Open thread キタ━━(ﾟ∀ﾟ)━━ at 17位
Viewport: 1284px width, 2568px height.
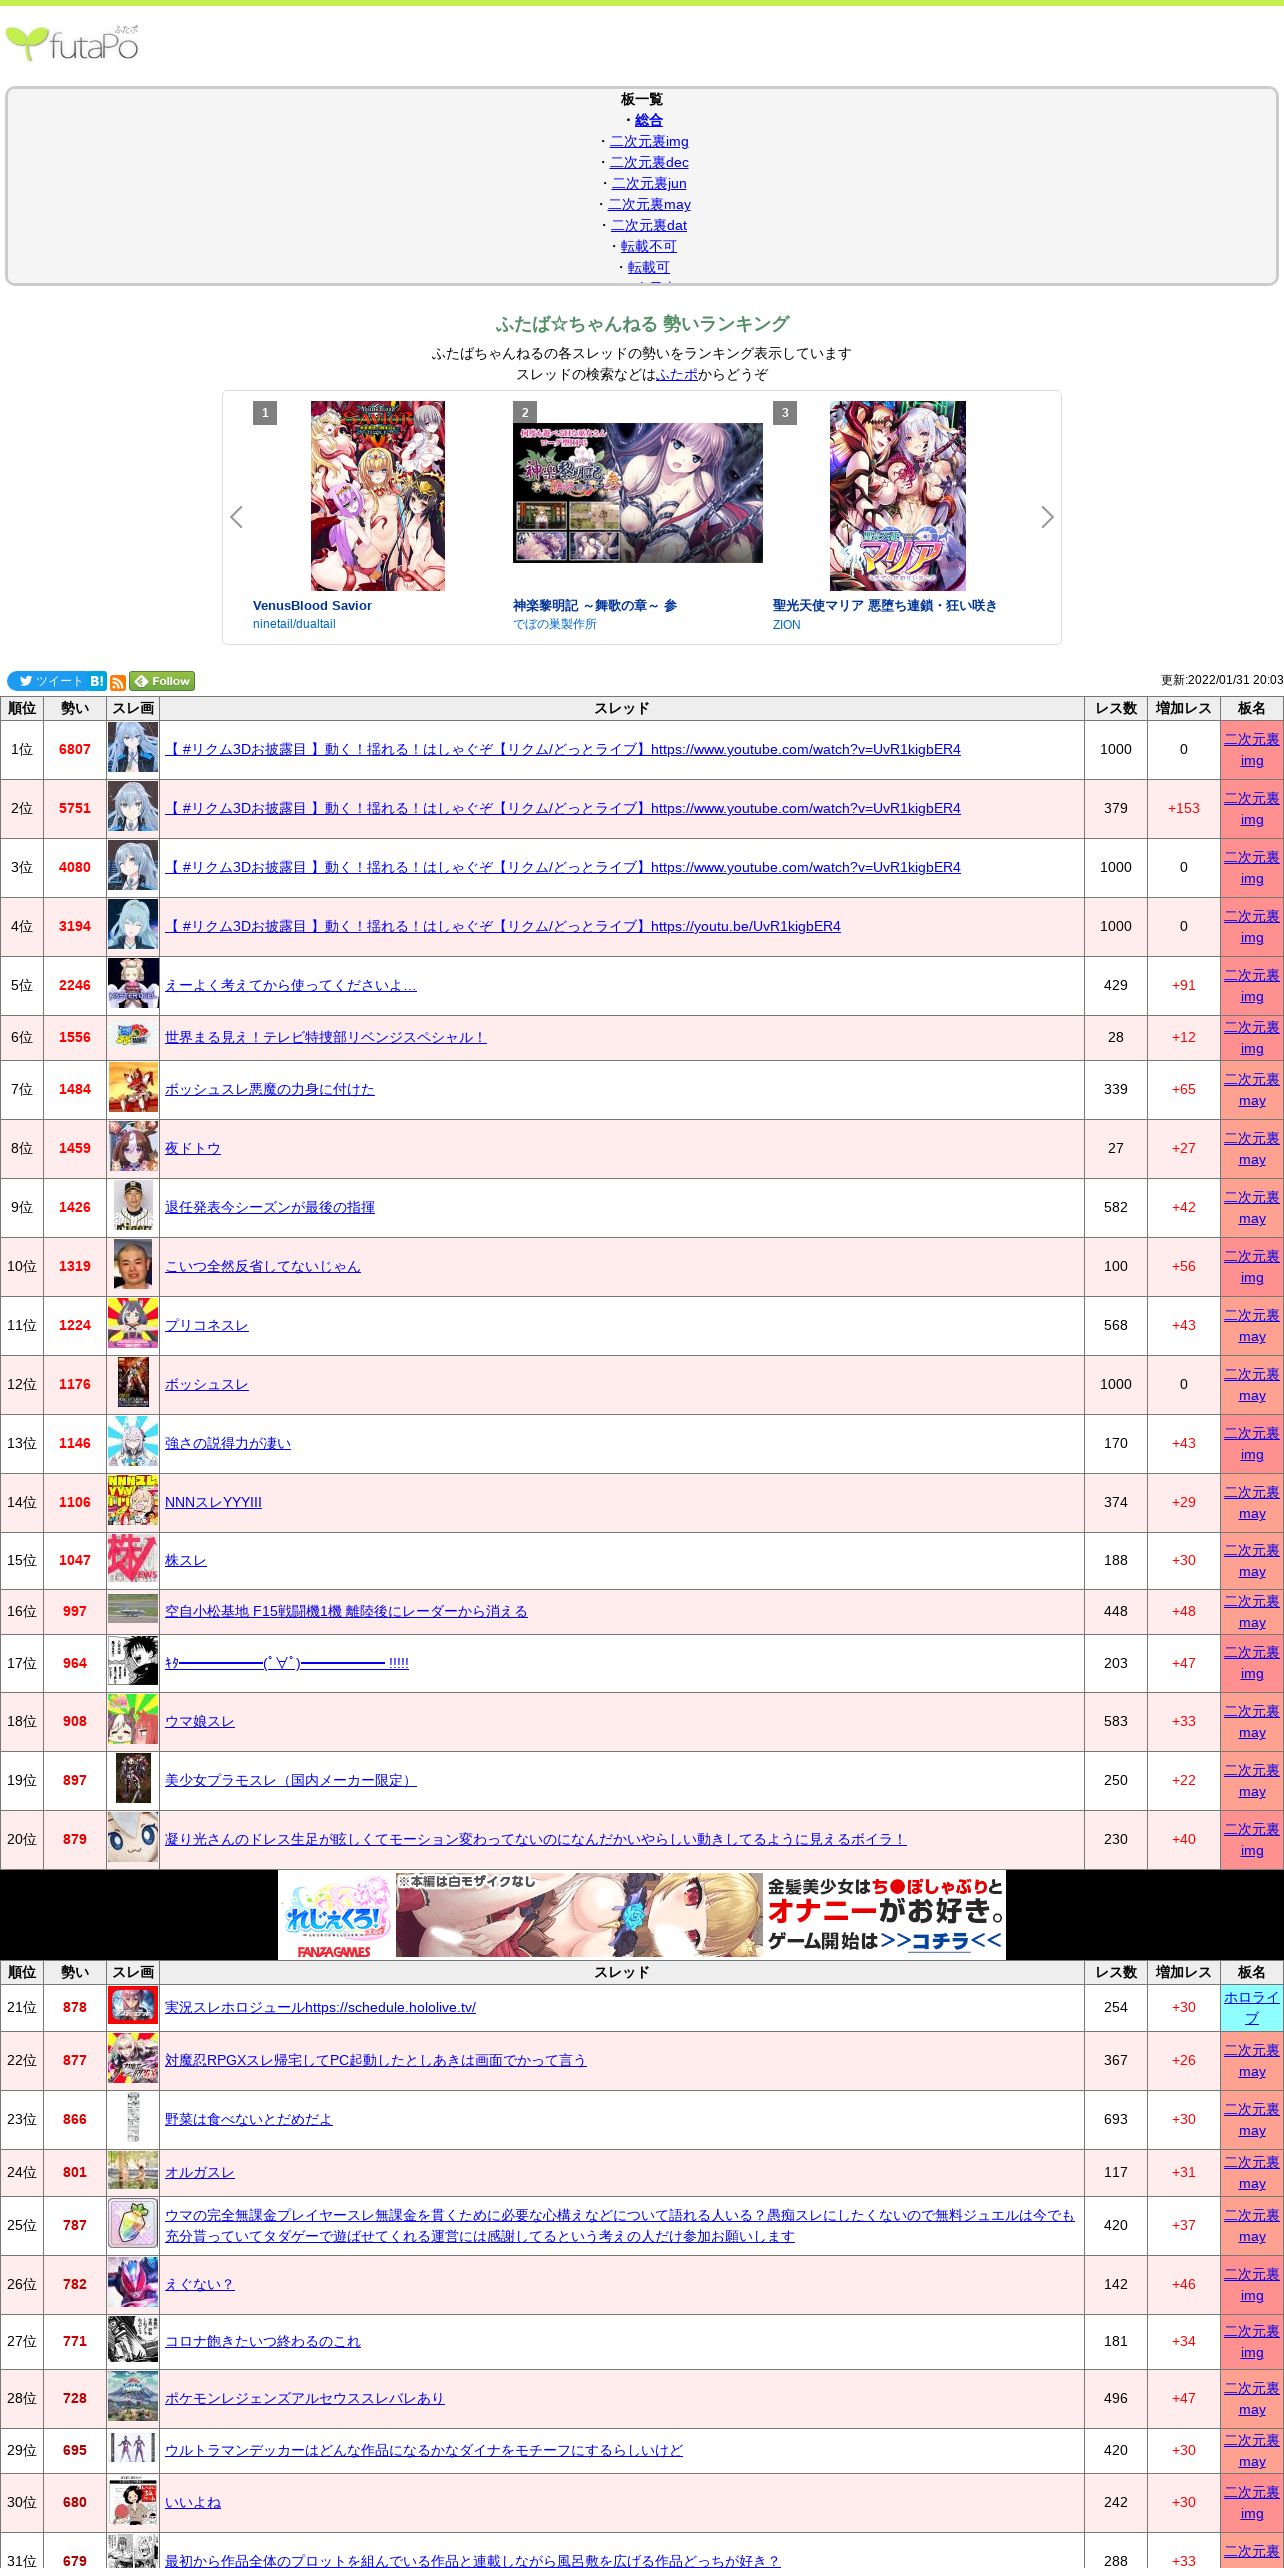[287, 1663]
